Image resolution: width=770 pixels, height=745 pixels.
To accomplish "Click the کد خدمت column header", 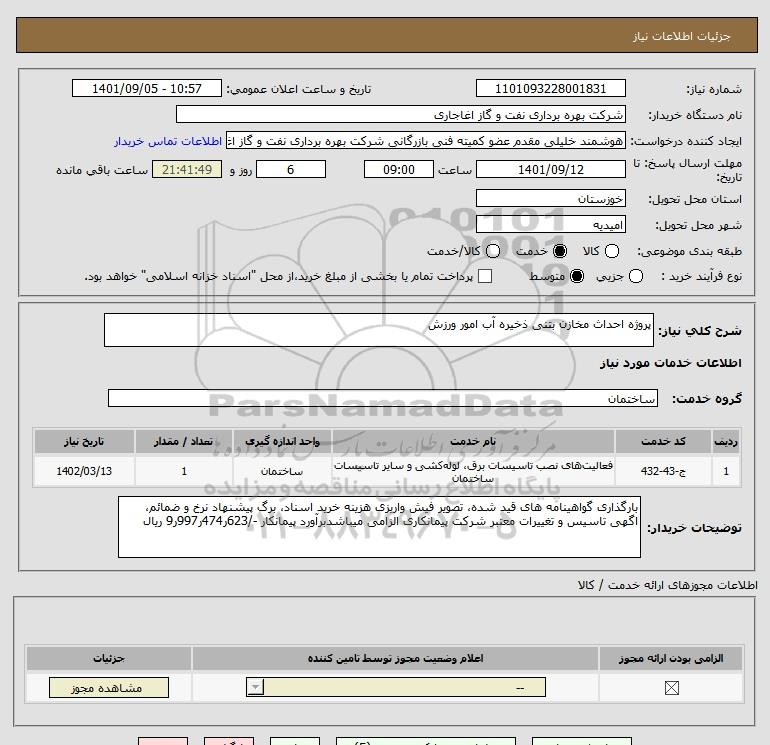I will (x=663, y=441).
